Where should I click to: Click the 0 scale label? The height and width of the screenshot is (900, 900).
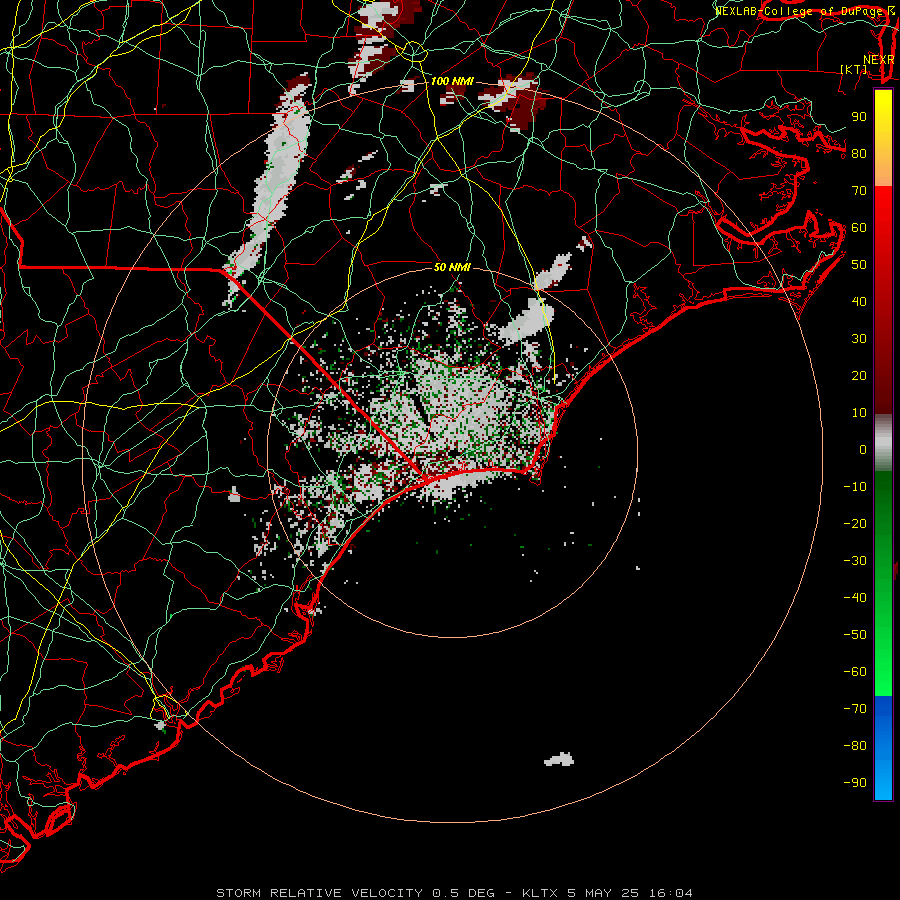pos(863,450)
